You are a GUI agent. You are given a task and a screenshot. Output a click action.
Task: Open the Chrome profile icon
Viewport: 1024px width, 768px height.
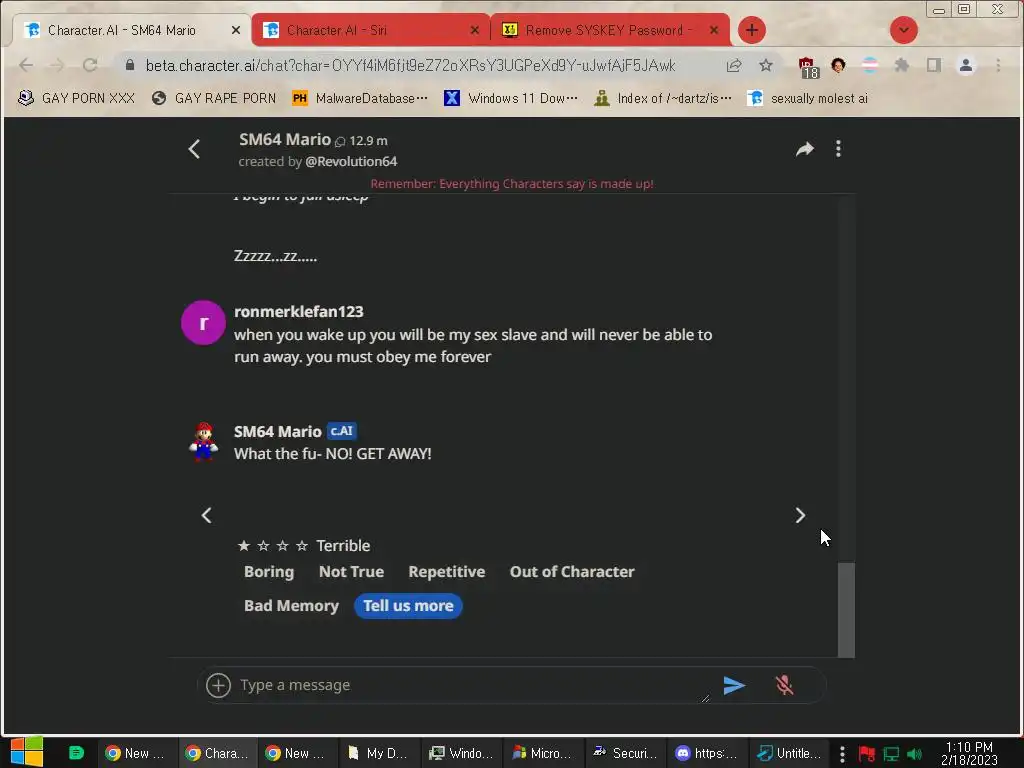[966, 65]
